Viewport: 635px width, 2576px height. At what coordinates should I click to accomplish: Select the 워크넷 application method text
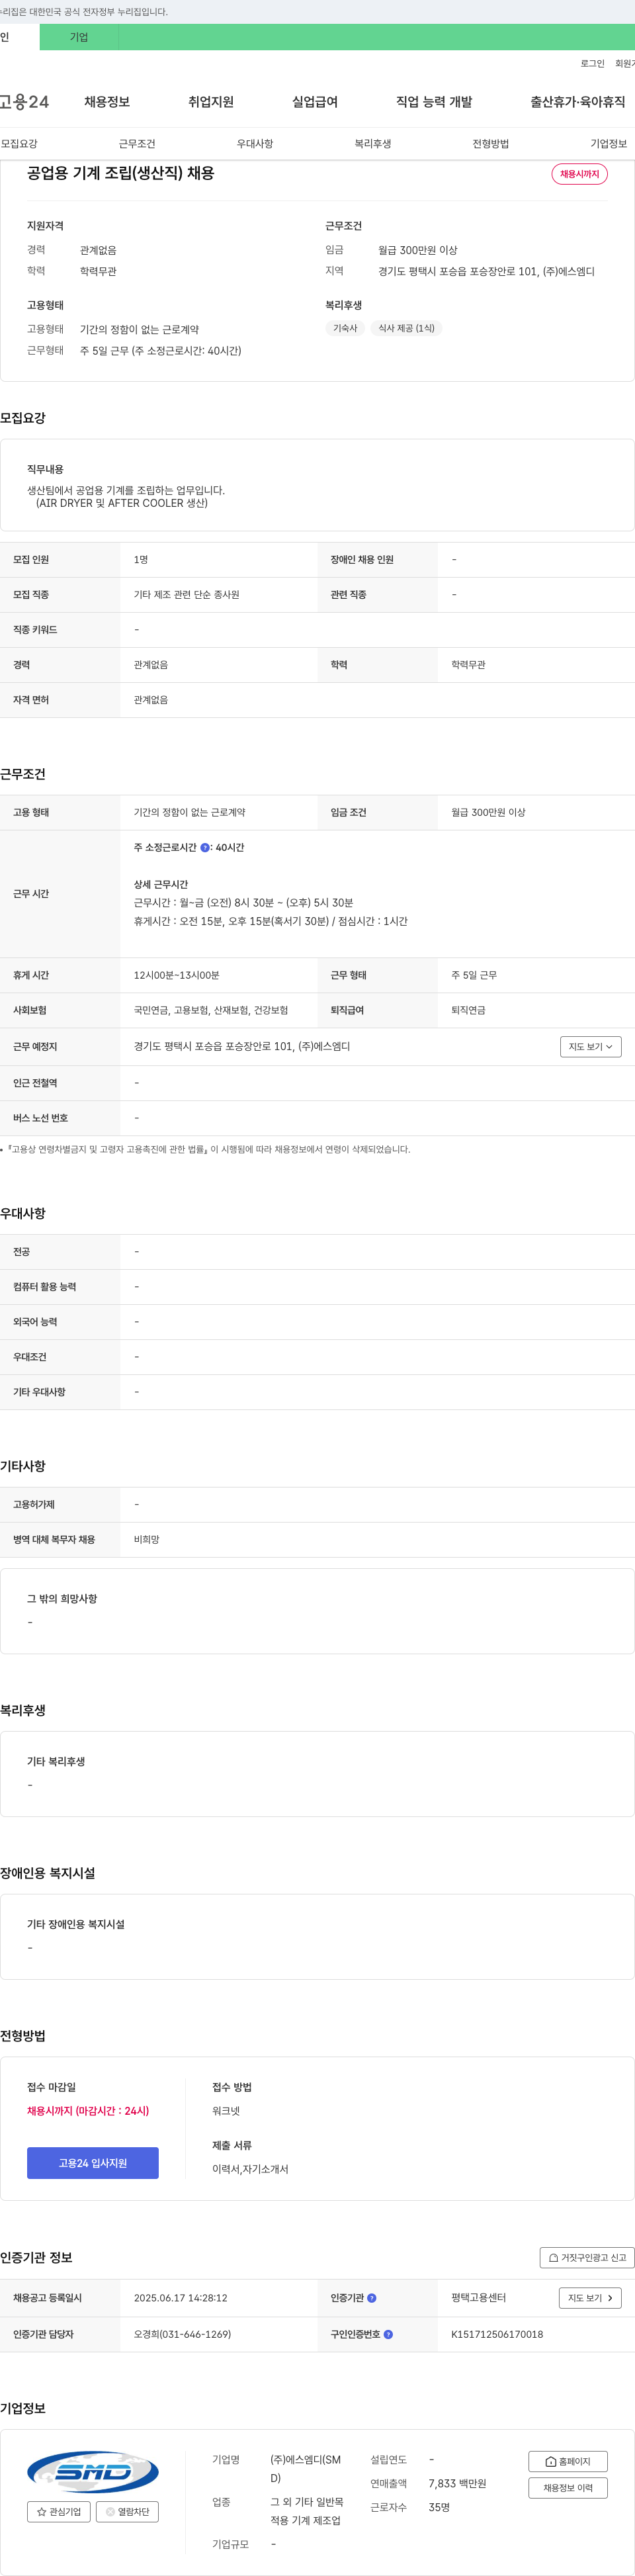point(226,2111)
